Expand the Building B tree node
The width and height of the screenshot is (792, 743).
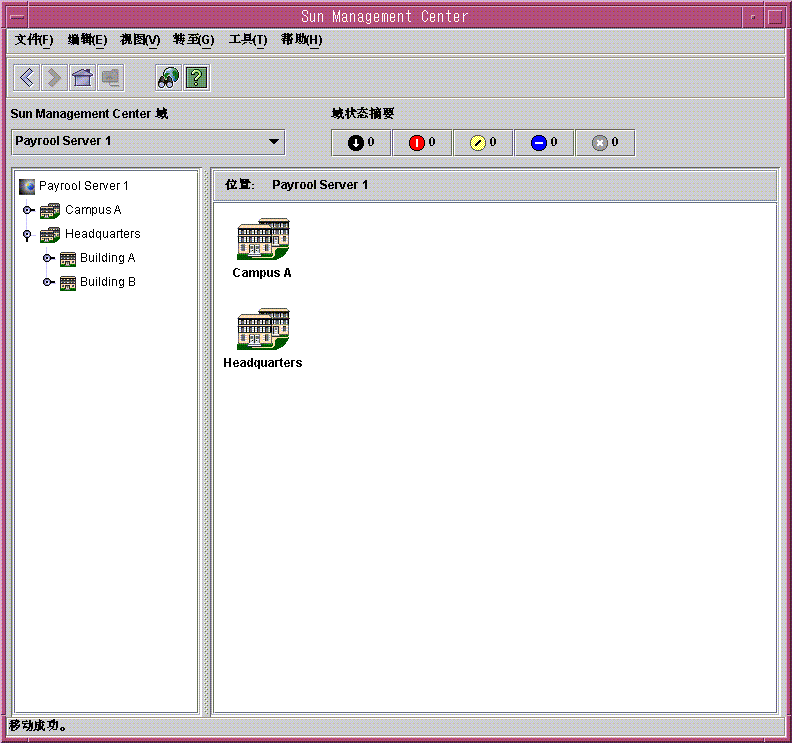pyautogui.click(x=48, y=282)
